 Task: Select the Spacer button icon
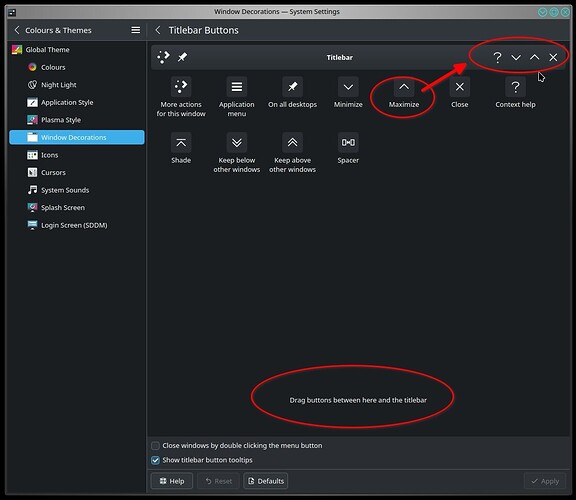point(348,143)
